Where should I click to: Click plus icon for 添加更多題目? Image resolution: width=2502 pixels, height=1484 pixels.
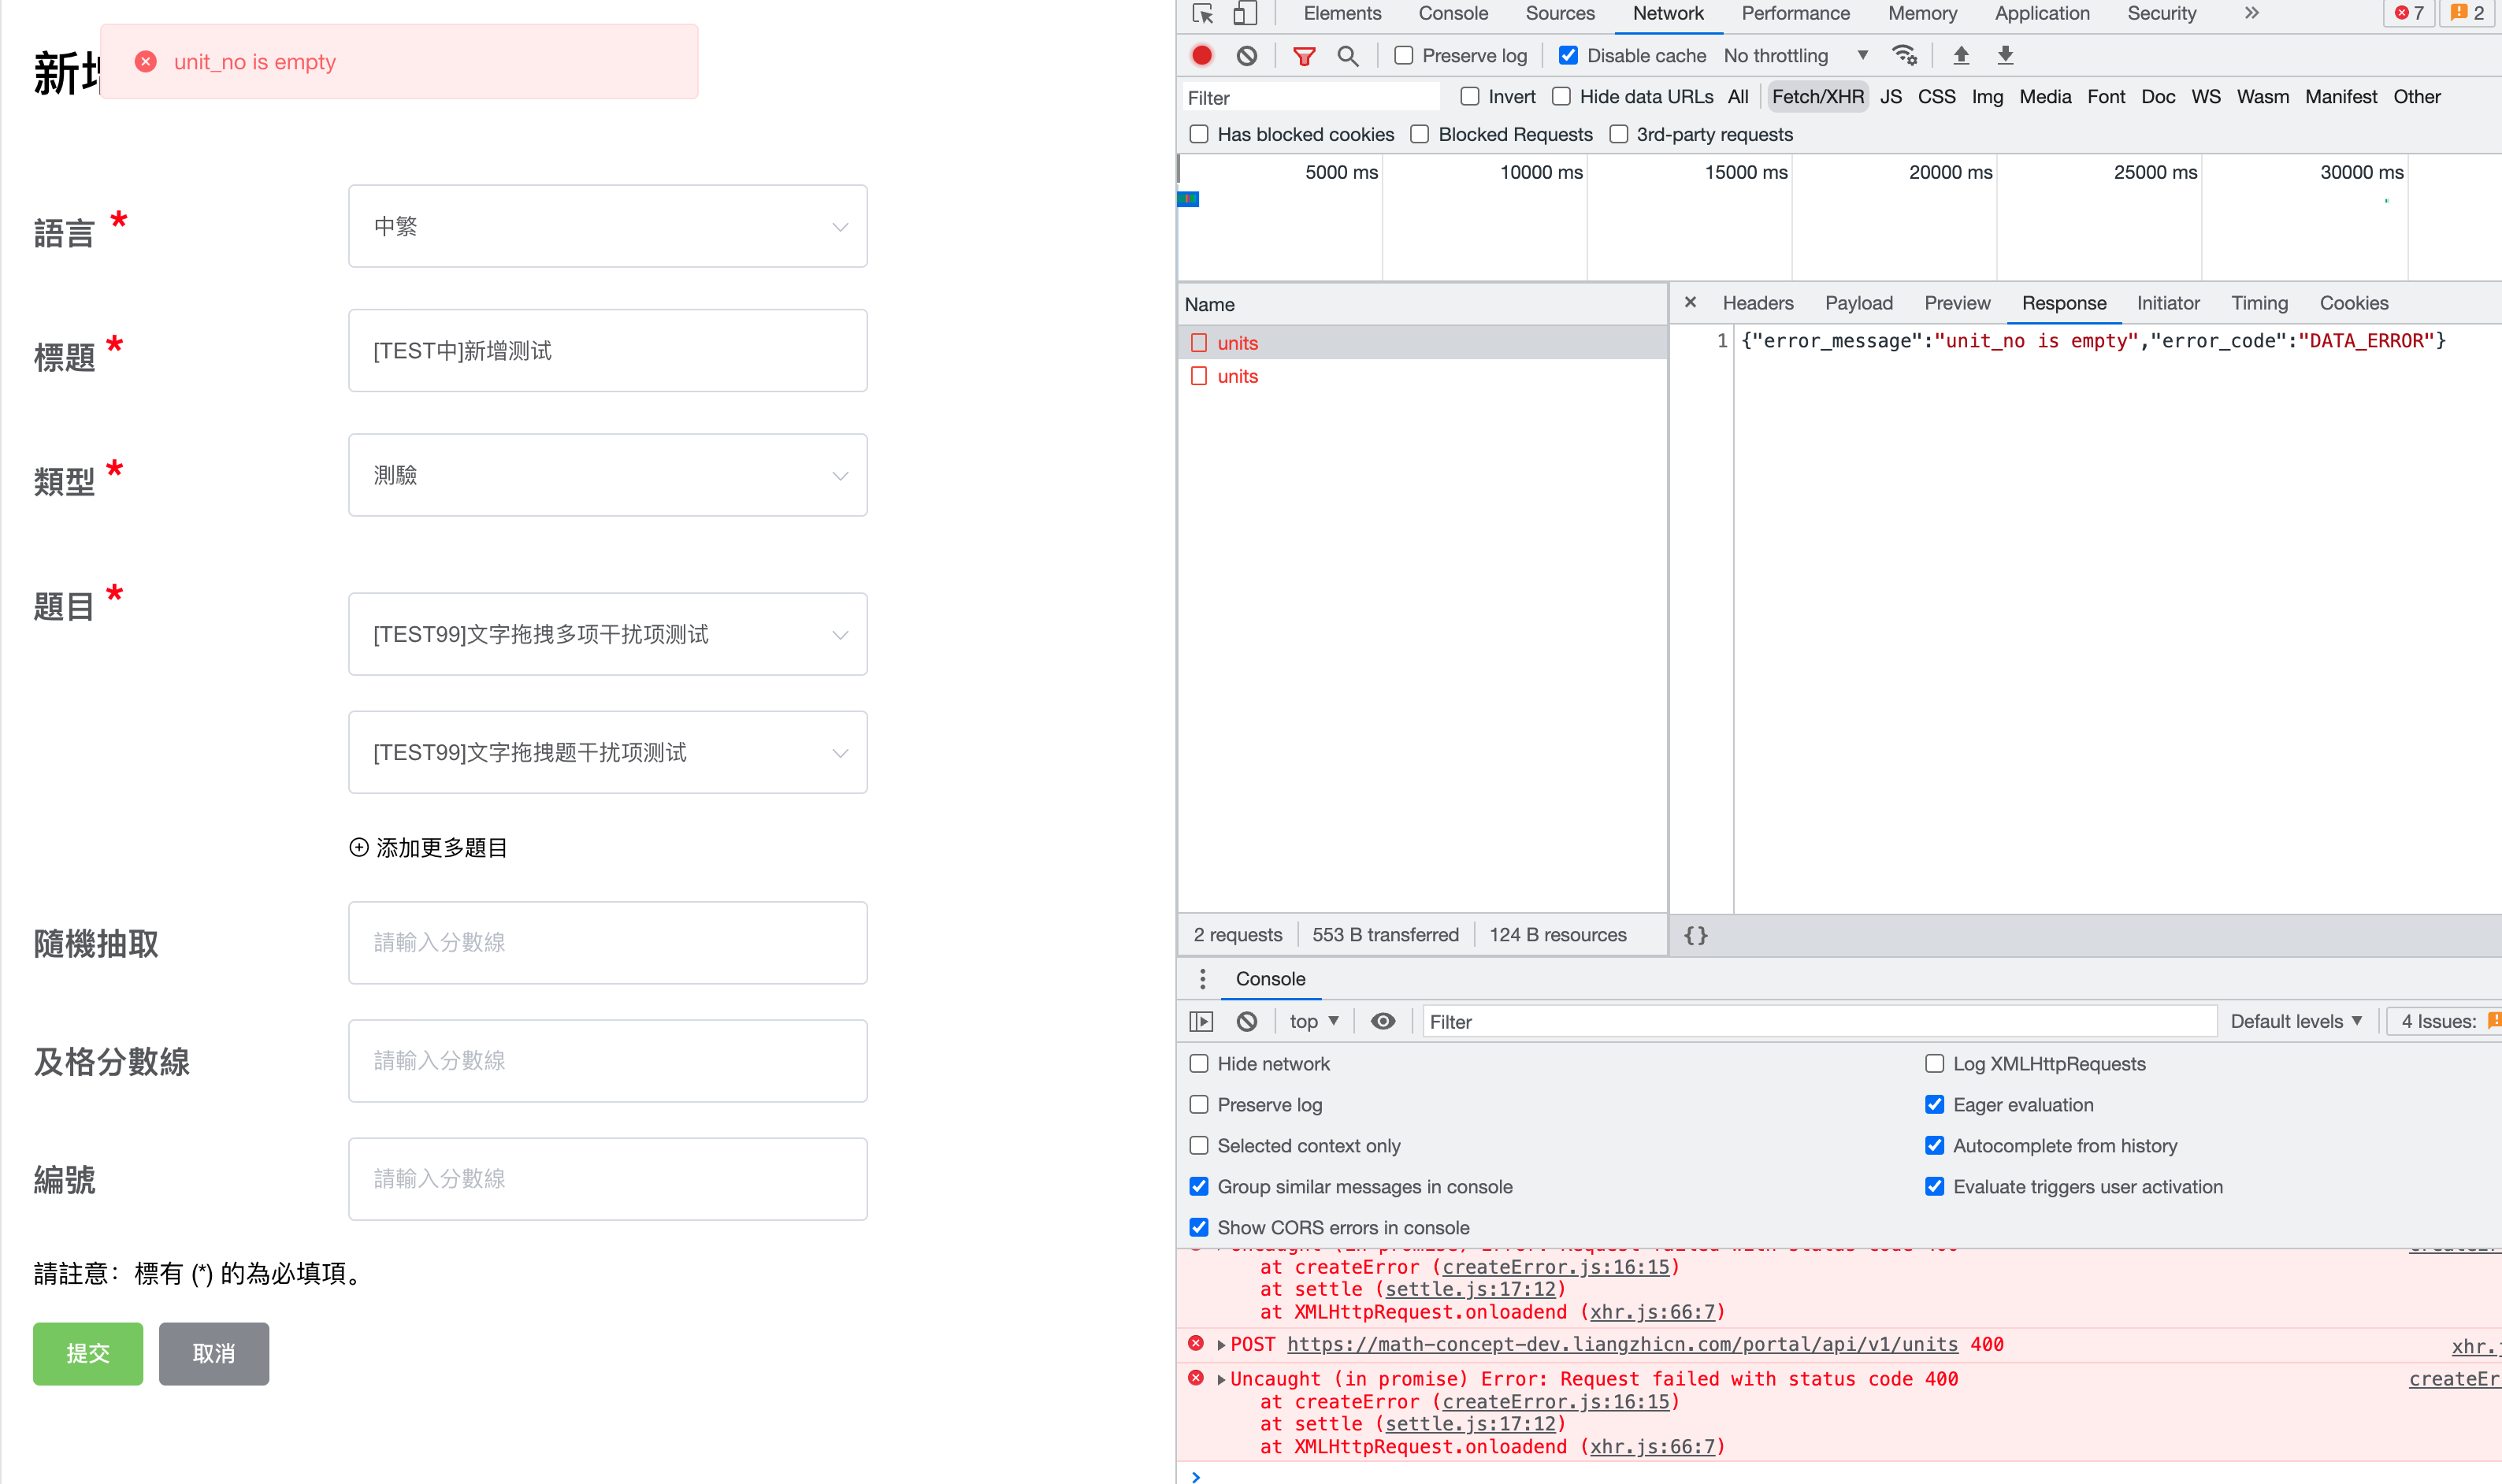359,847
